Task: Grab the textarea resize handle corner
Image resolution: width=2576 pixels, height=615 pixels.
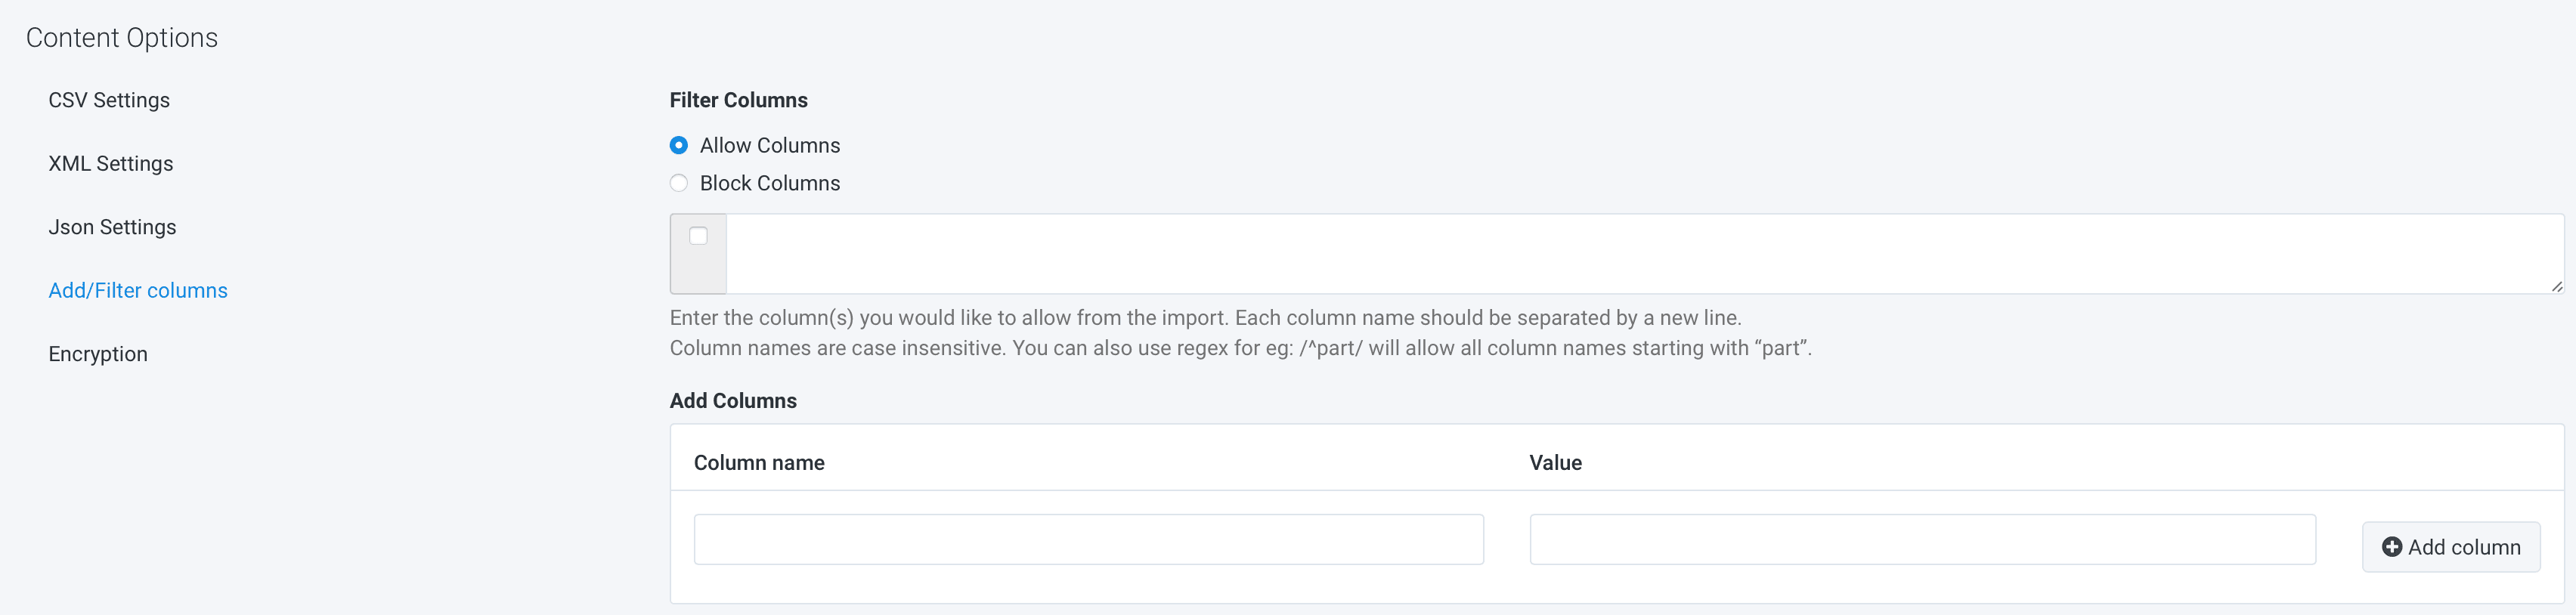Action: (2556, 286)
